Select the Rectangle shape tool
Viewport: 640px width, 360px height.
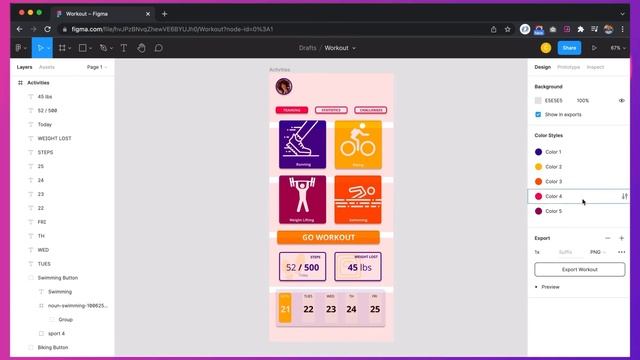pyautogui.click(x=82, y=48)
